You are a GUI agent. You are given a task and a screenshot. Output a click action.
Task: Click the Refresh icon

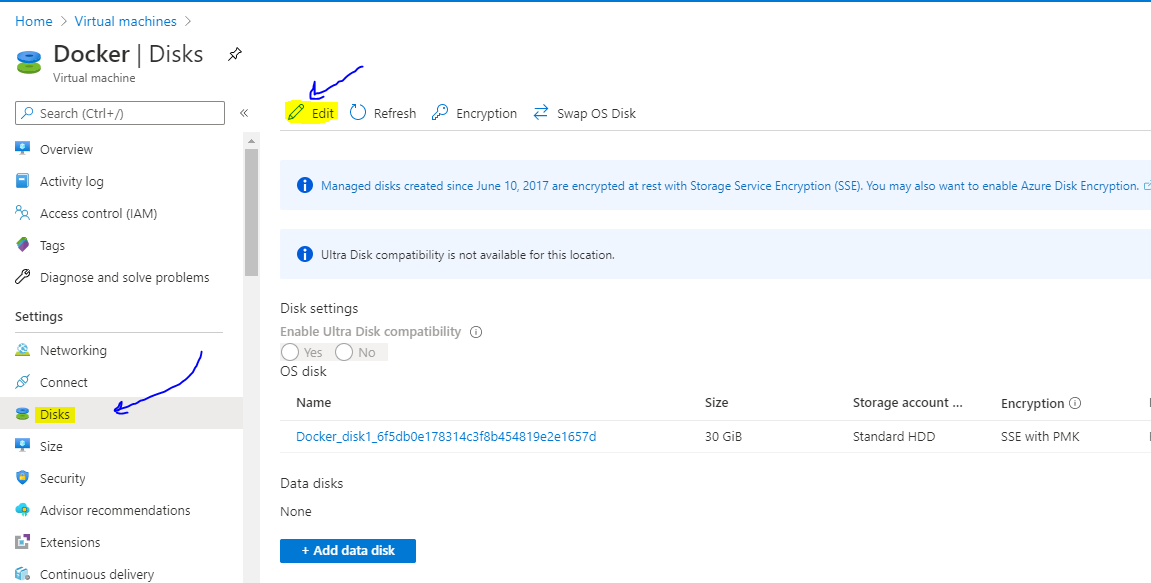click(x=358, y=112)
